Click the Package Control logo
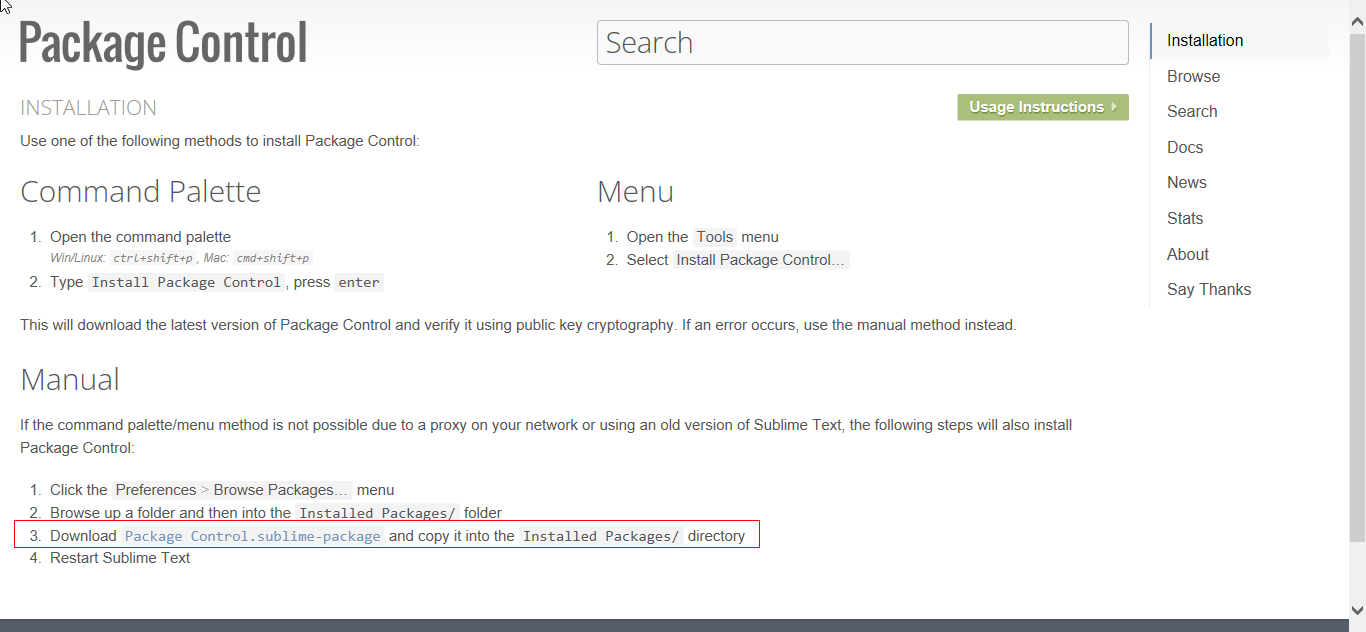 (163, 42)
